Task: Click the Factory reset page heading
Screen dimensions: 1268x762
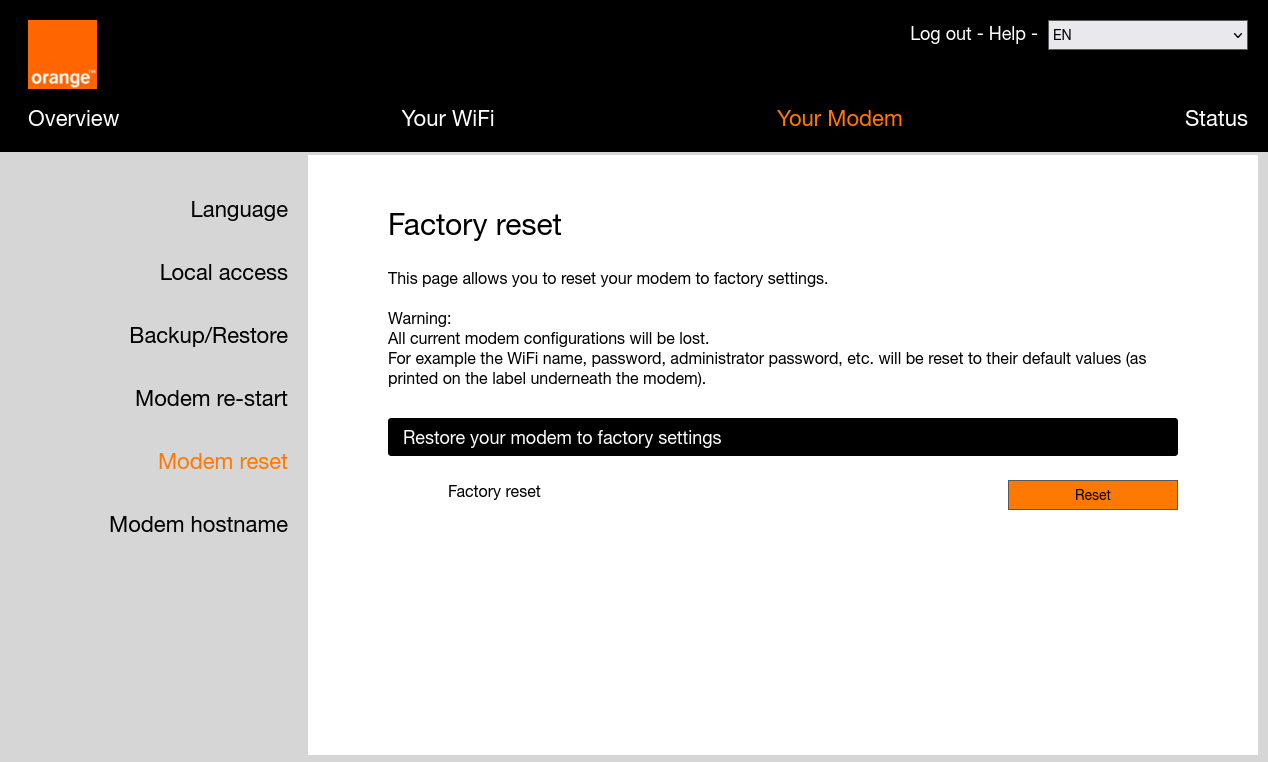Action: pyautogui.click(x=474, y=225)
